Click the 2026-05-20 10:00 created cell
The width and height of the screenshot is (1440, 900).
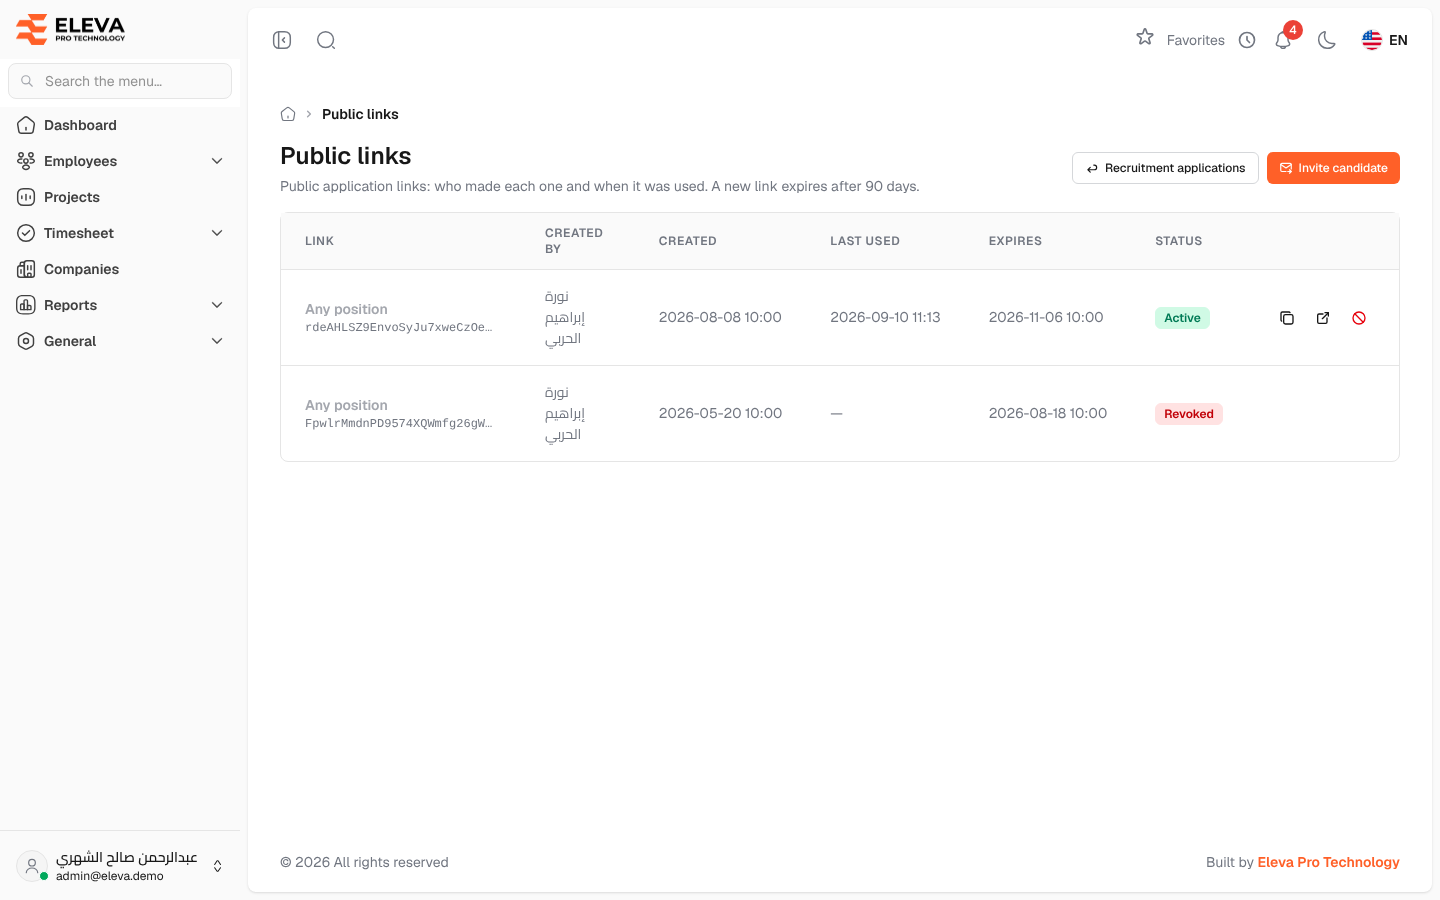[x=720, y=413]
